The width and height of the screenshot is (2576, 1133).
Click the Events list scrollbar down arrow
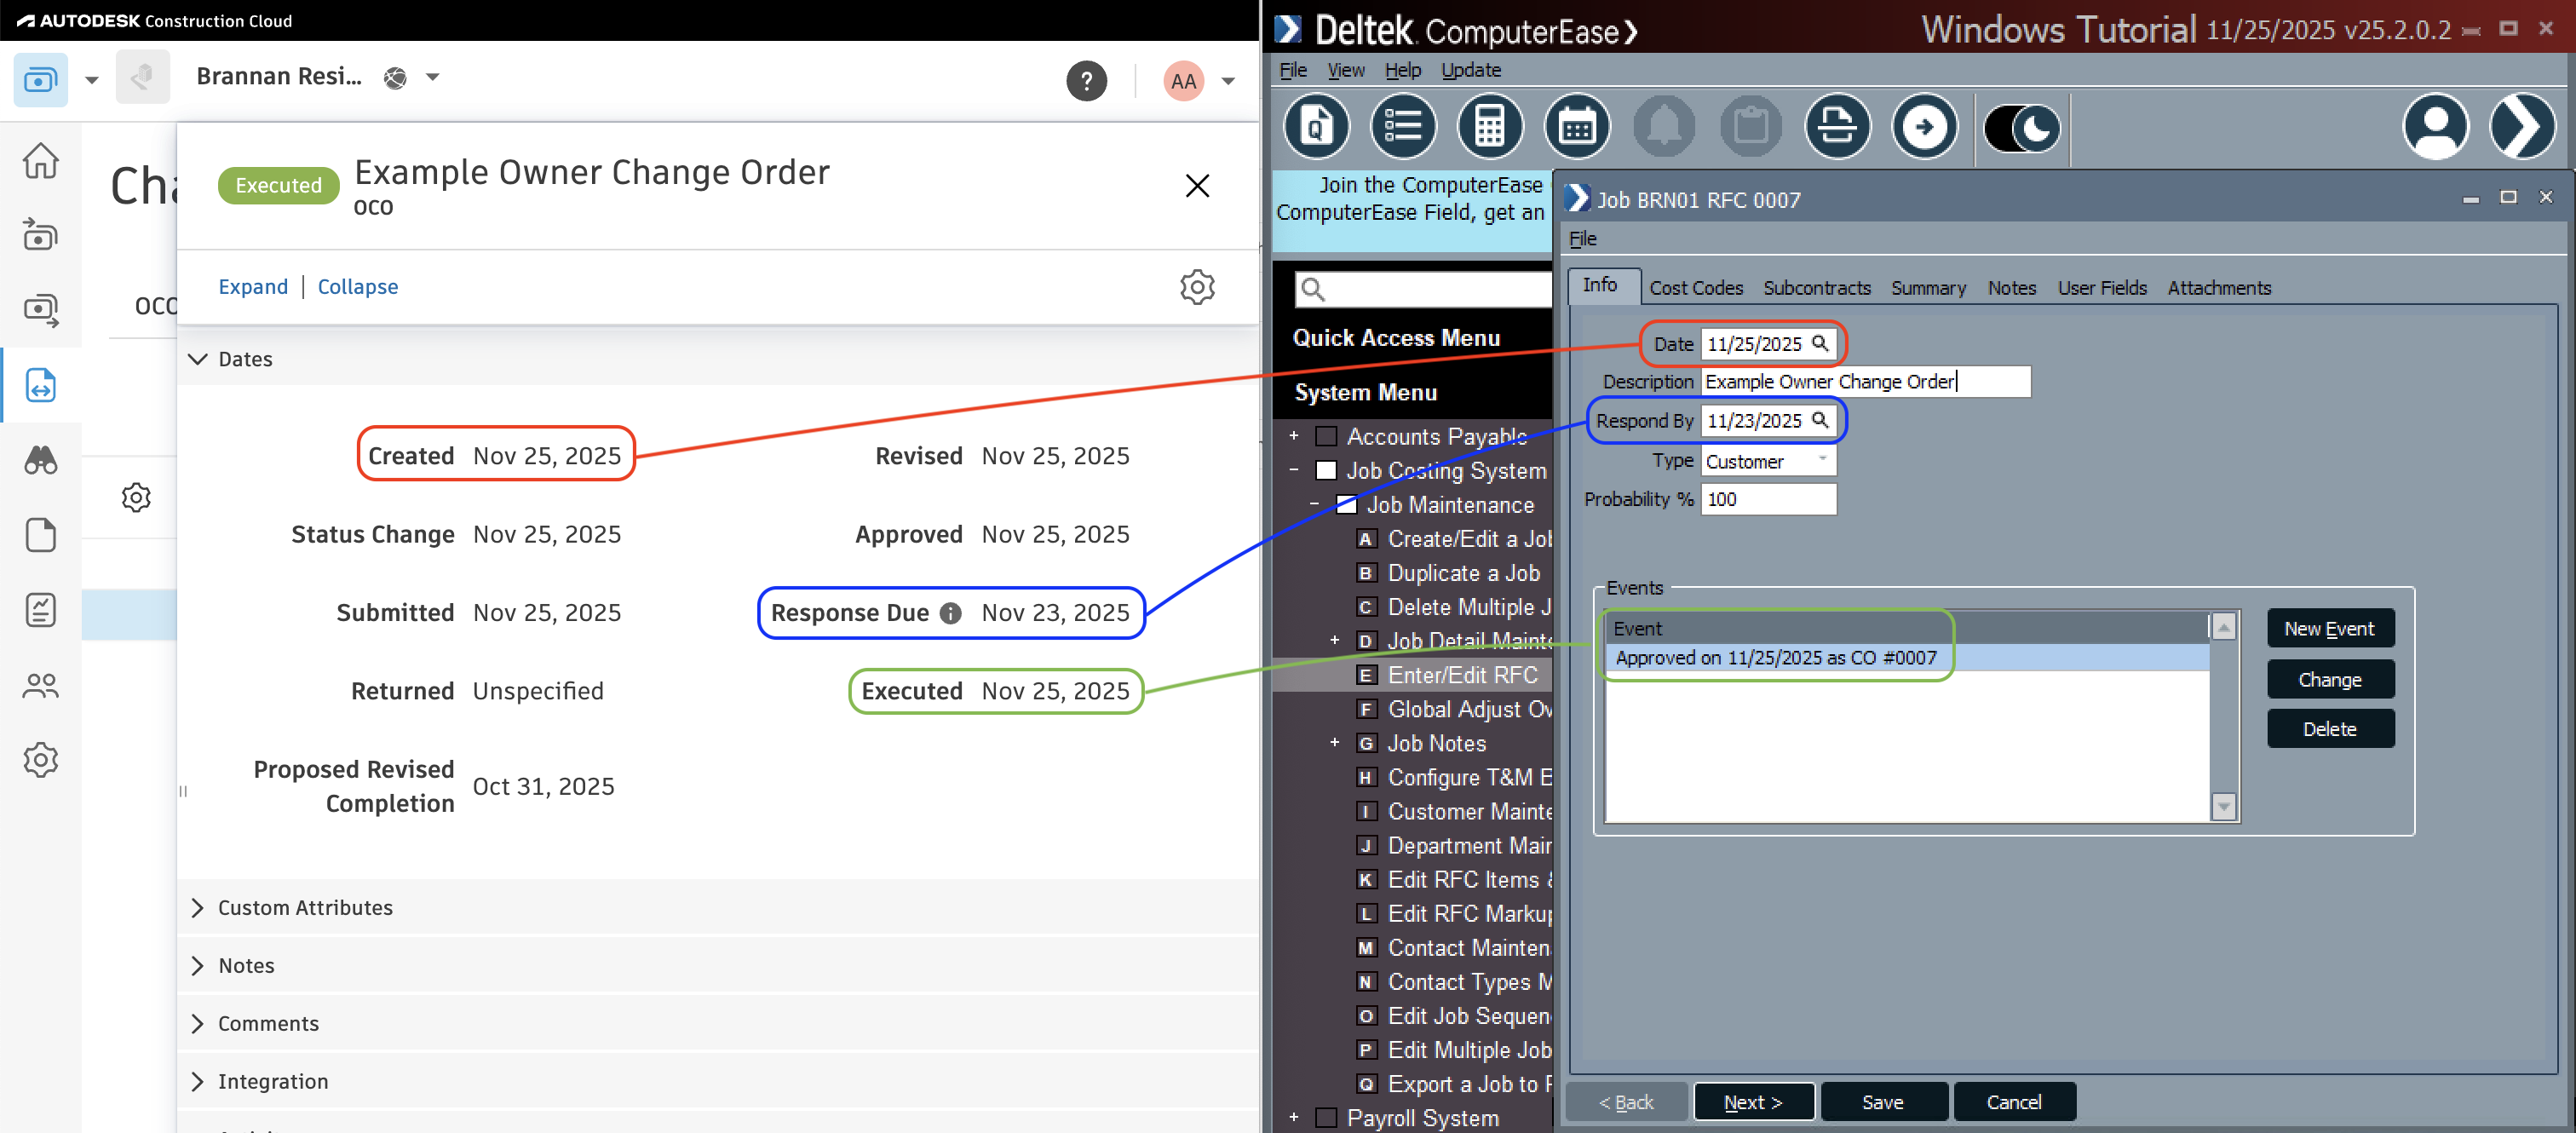pyautogui.click(x=2223, y=806)
